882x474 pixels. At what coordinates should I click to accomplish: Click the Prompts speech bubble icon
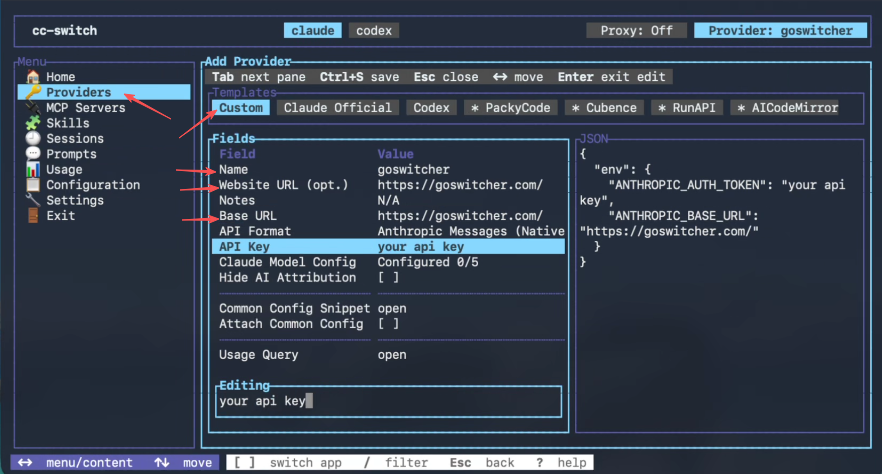(x=33, y=154)
